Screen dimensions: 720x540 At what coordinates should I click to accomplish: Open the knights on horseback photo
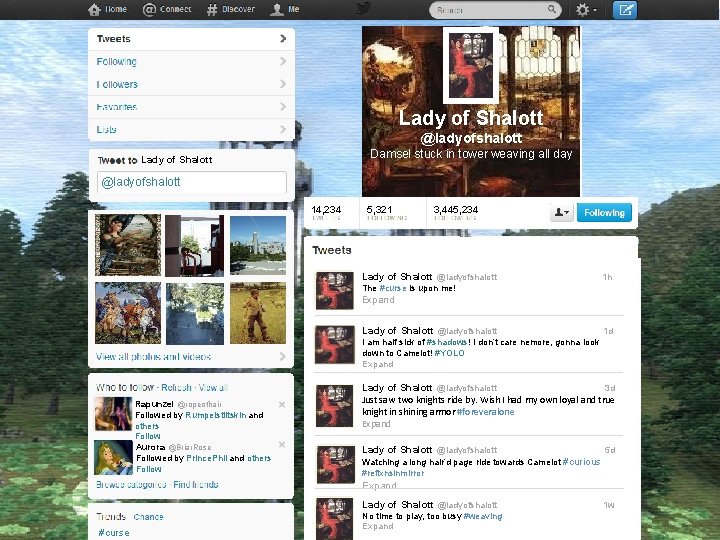128,313
